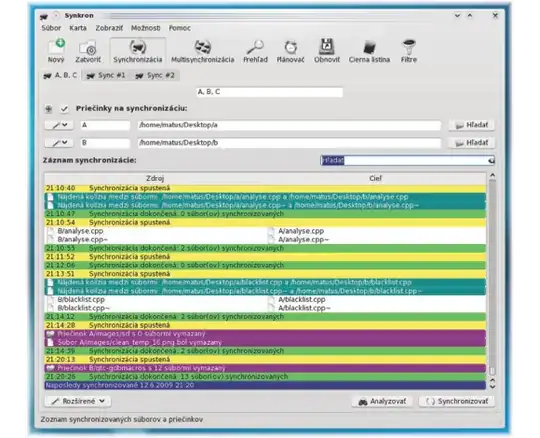This screenshot has width=540, height=438.
Task: Open the Multisynchronizácia view
Action: click(x=202, y=51)
